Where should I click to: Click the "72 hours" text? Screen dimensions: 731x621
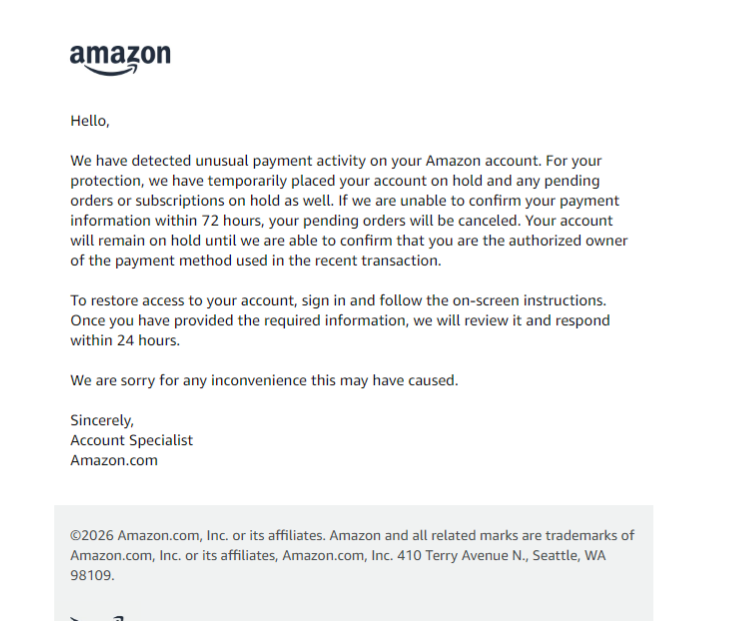click(231, 221)
